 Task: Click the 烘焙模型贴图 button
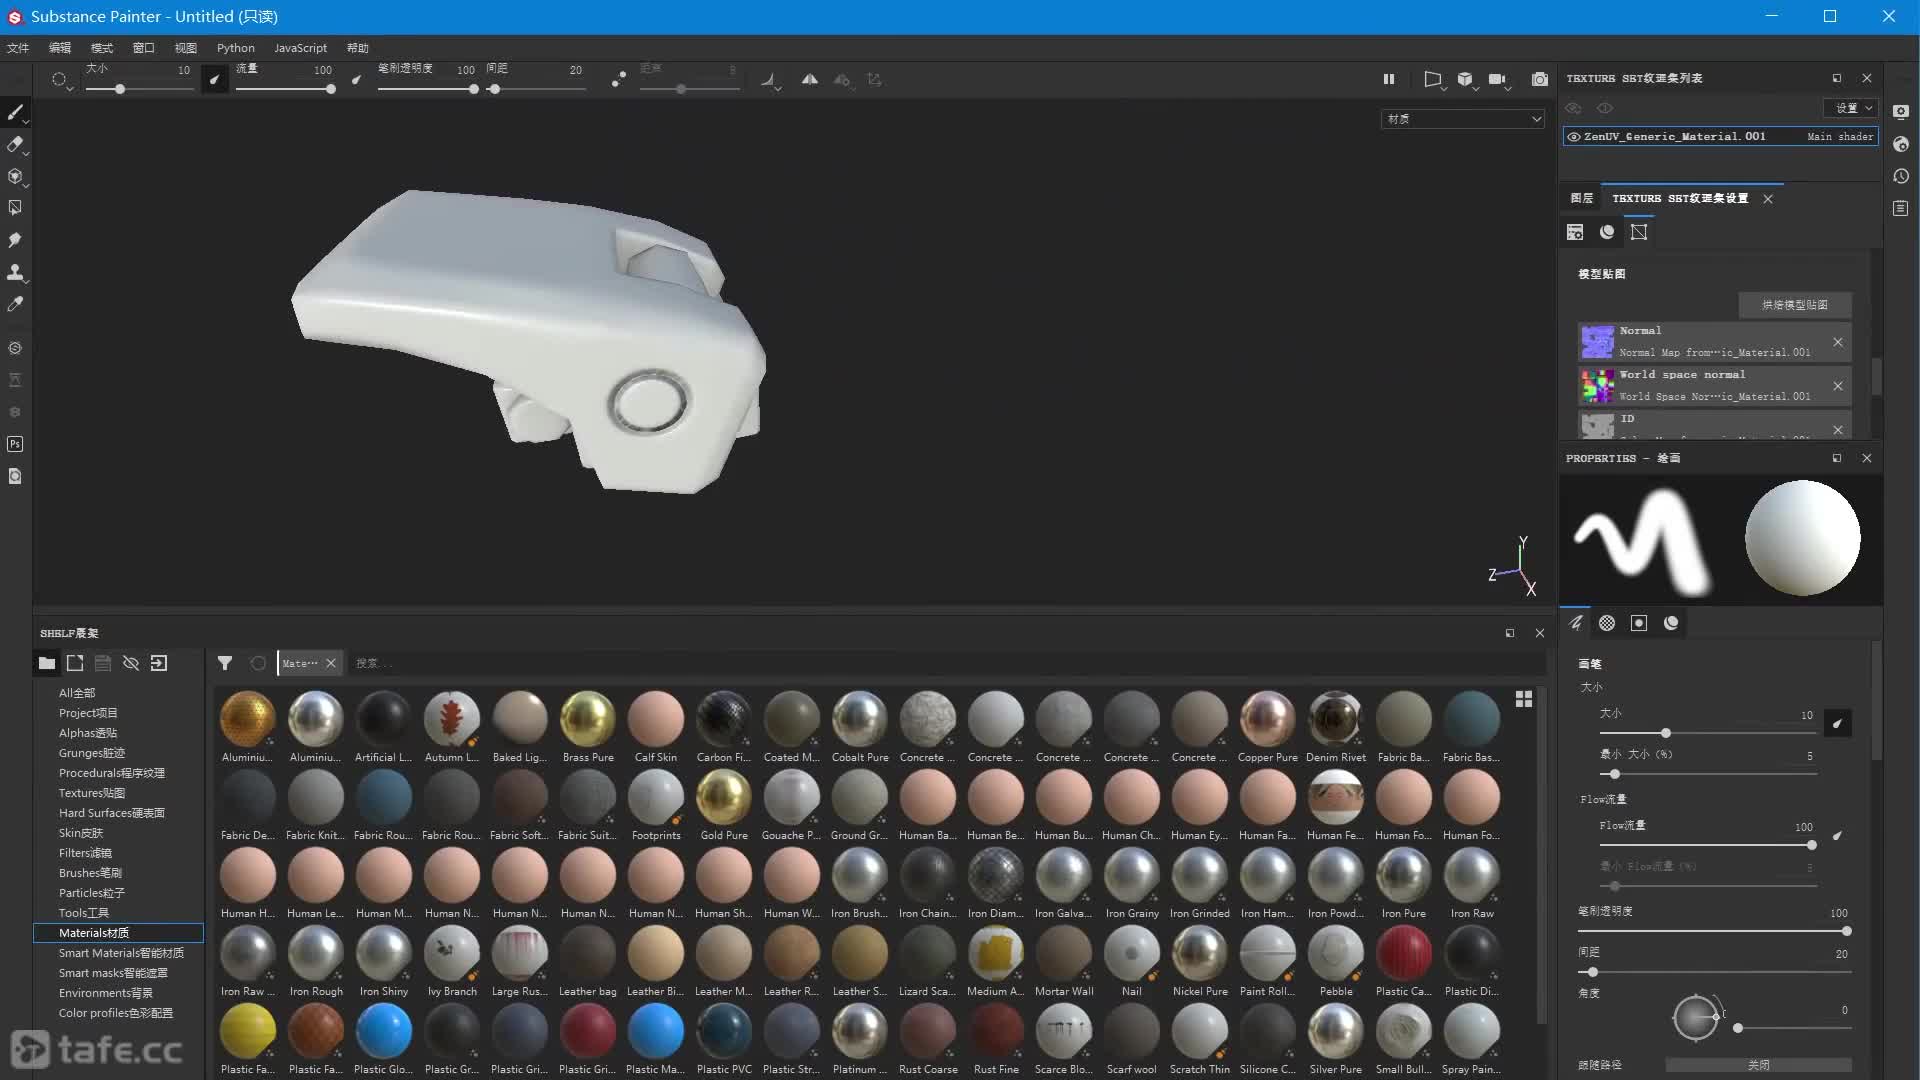[x=1794, y=305]
